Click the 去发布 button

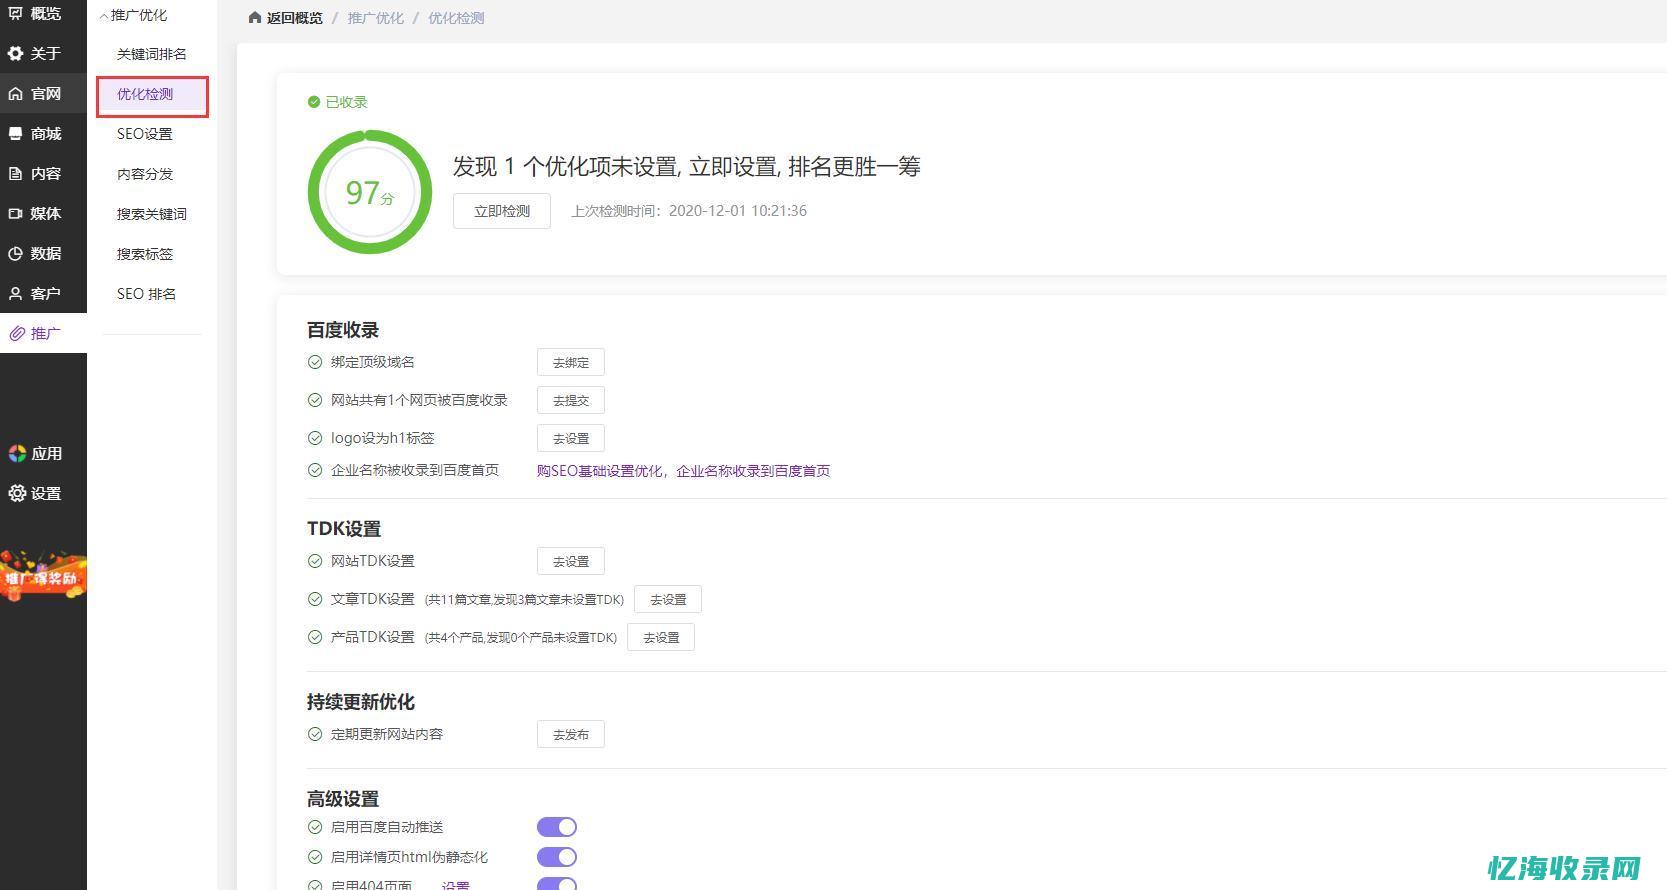[x=571, y=734]
